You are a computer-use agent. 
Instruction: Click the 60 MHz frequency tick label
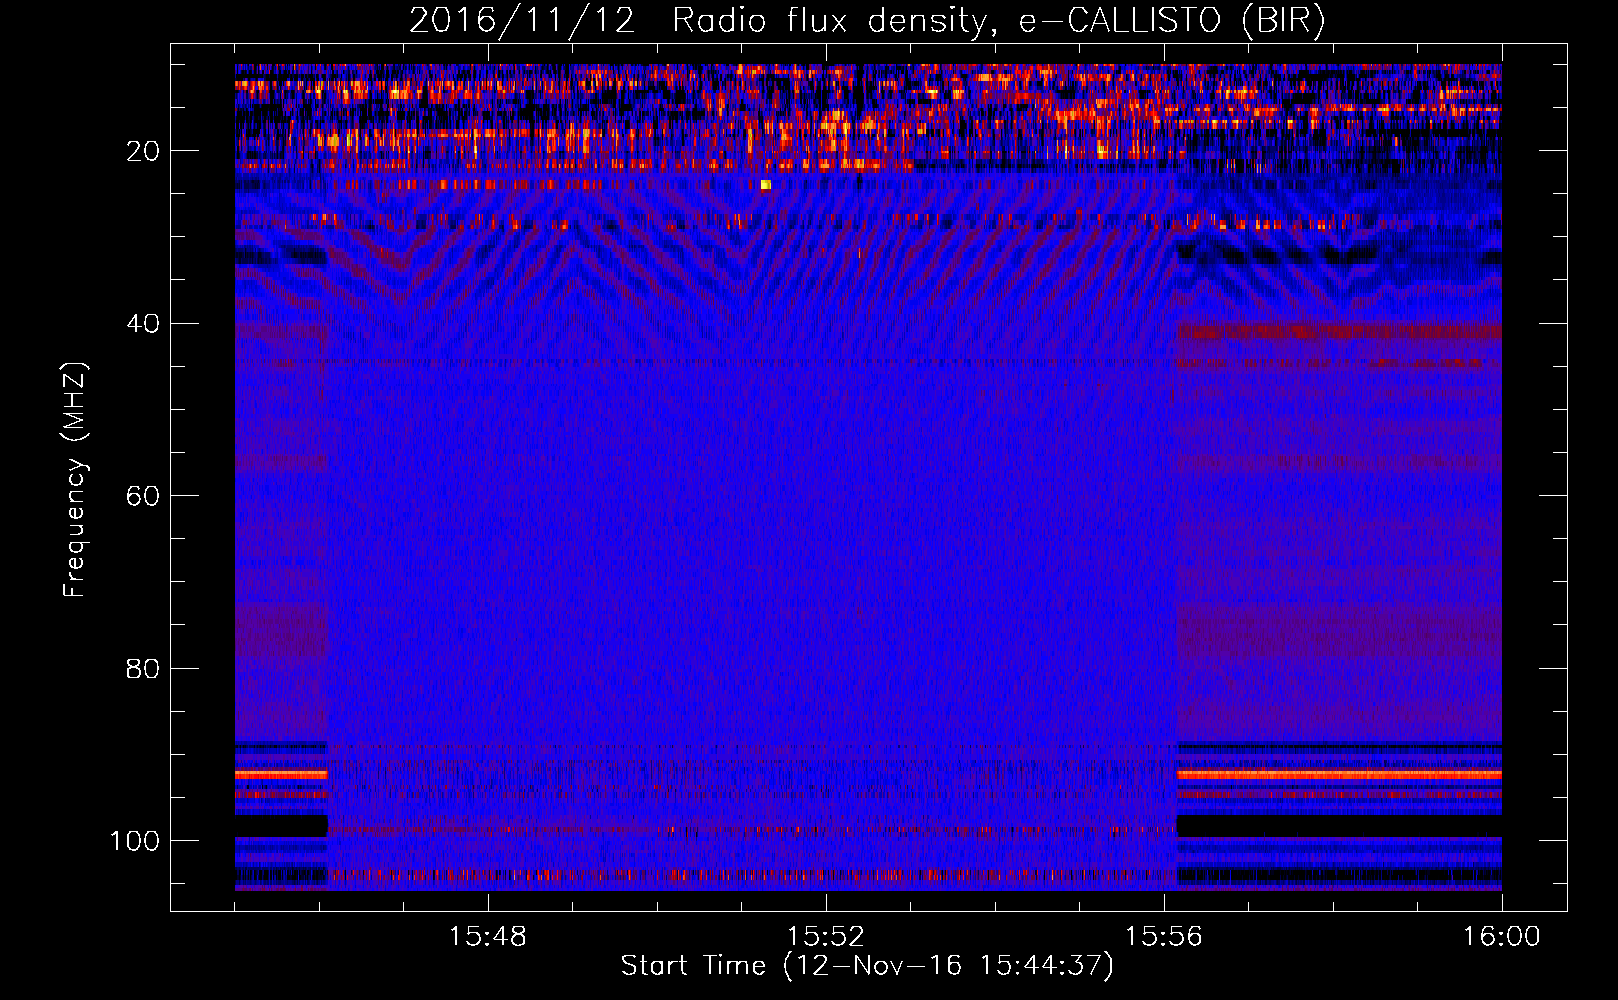(x=143, y=496)
